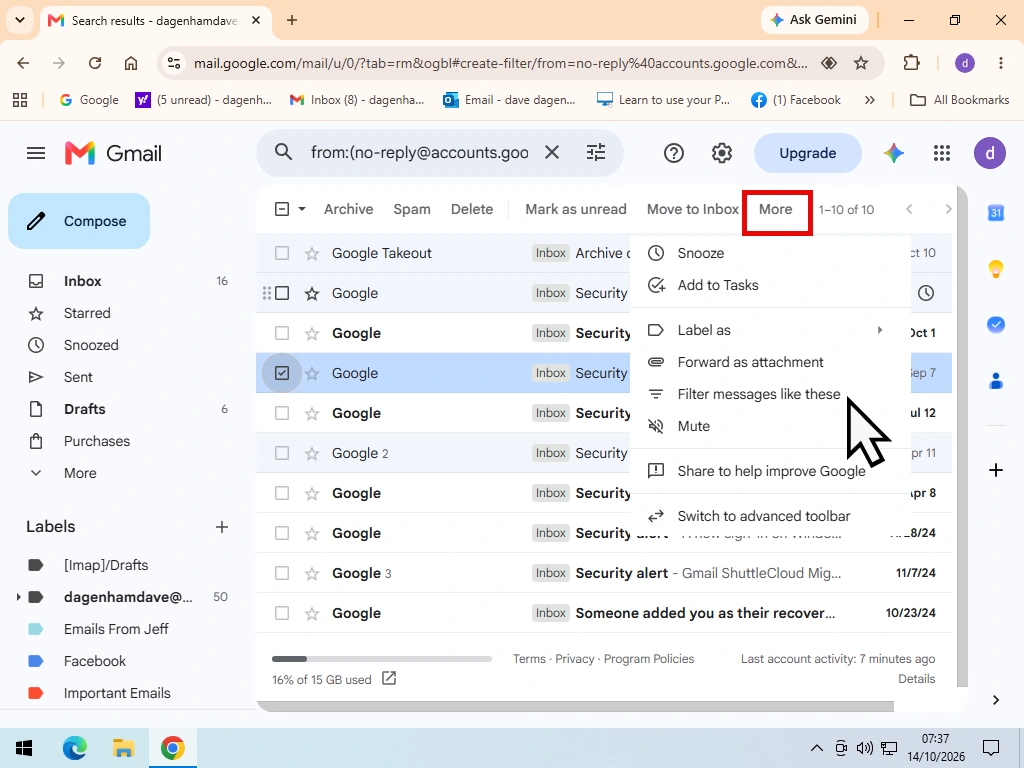Click the Upgrade button
This screenshot has height=768, width=1024.
tap(807, 153)
